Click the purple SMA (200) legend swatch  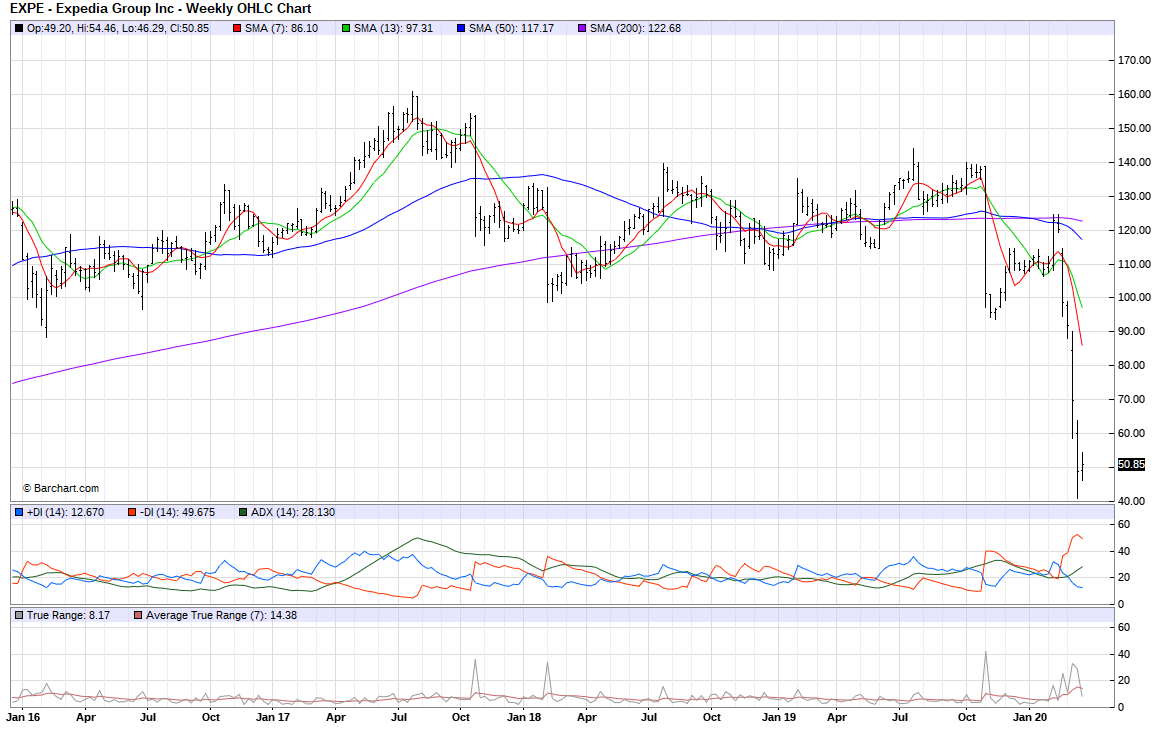583,28
